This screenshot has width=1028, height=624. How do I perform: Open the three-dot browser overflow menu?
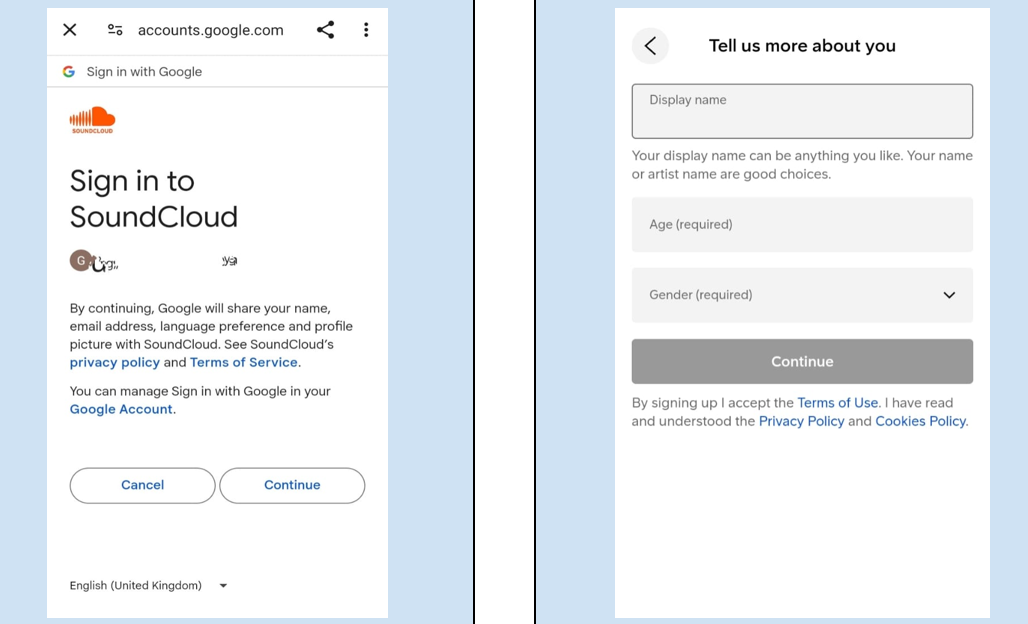point(366,30)
